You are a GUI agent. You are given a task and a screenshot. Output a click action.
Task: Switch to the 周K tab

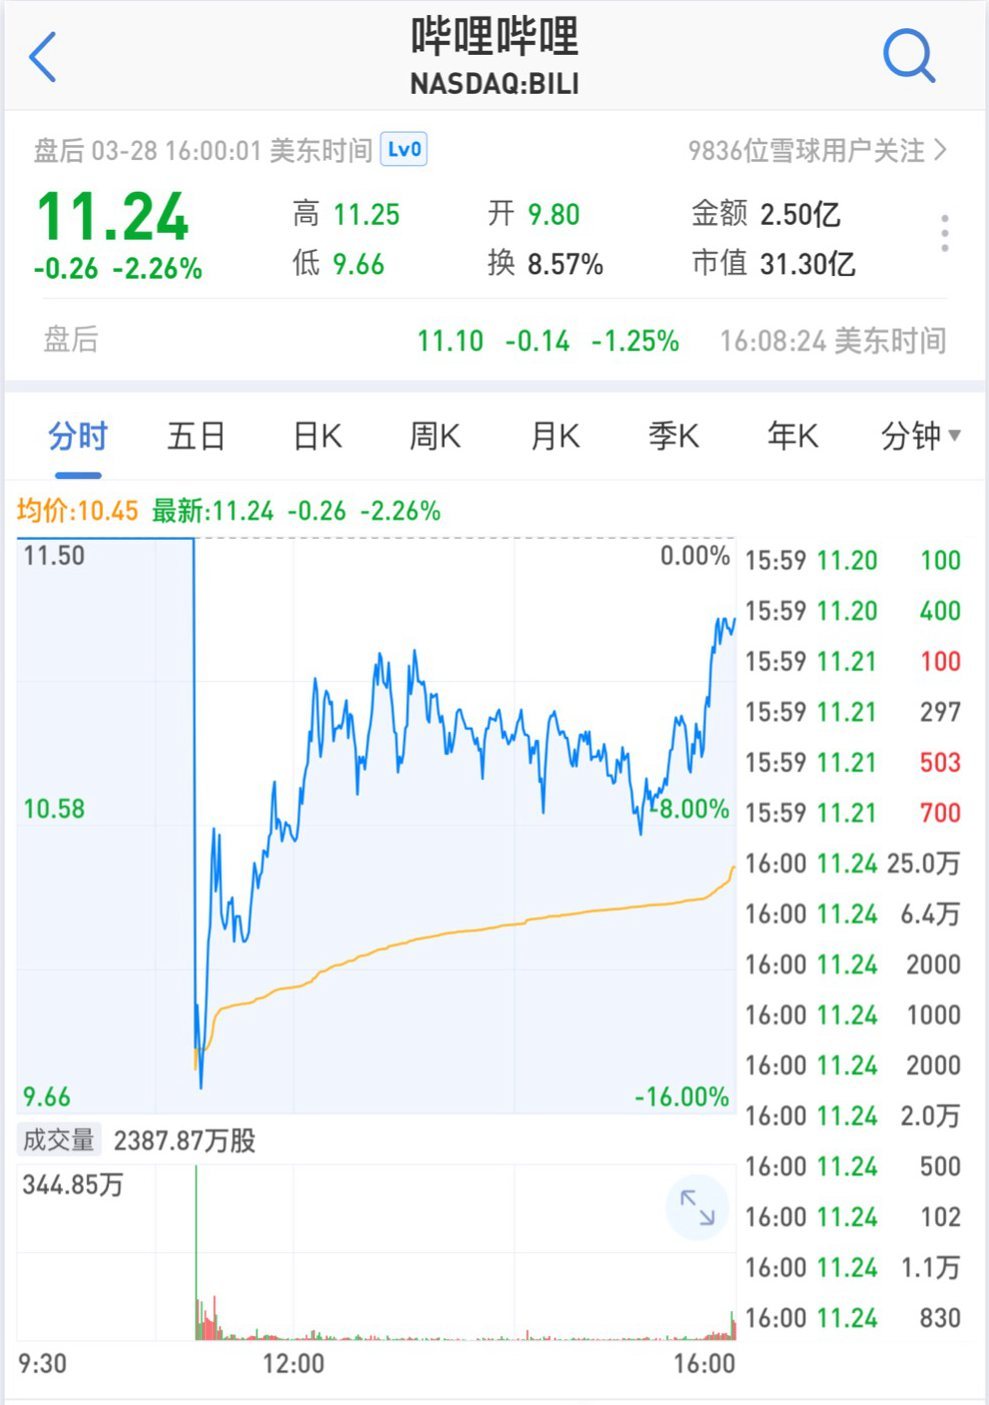tap(435, 437)
